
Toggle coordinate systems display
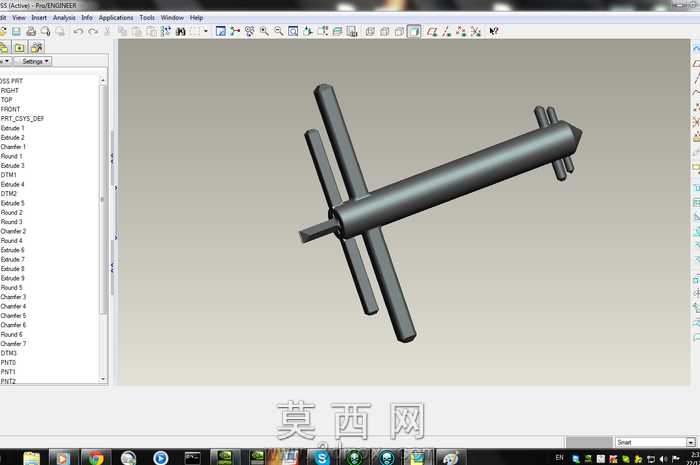click(476, 31)
